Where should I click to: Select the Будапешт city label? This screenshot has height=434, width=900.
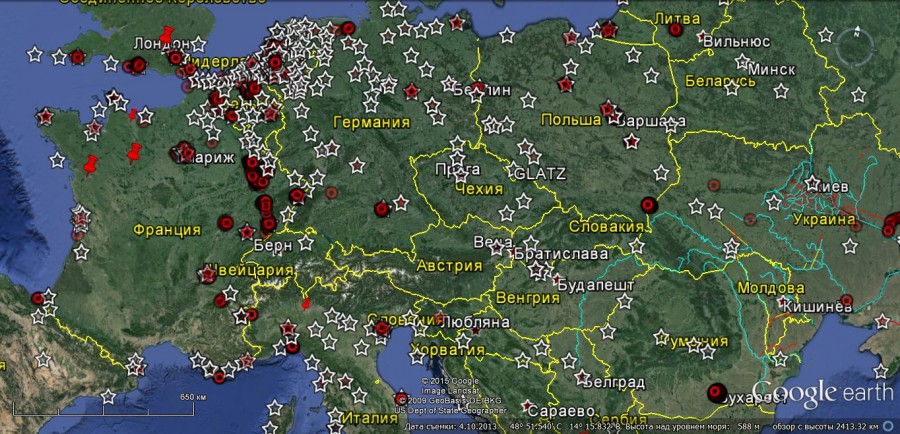click(596, 285)
